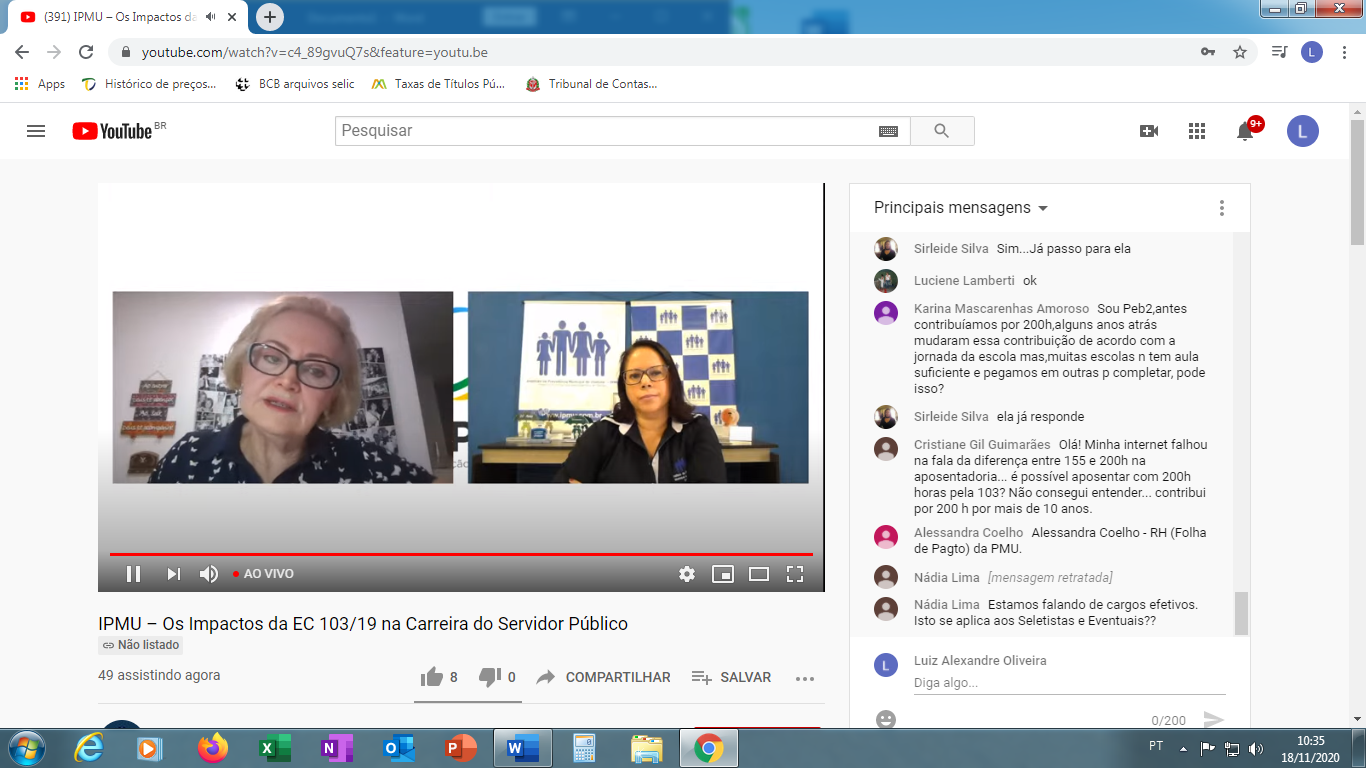The width and height of the screenshot is (1366, 768).
Task: Launch Internet Explorer from taskbar
Action: click(x=90, y=748)
